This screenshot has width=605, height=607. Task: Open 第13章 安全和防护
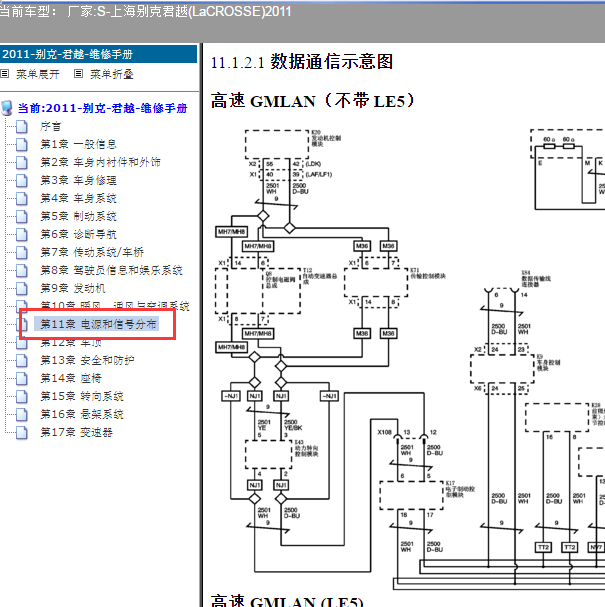(87, 360)
